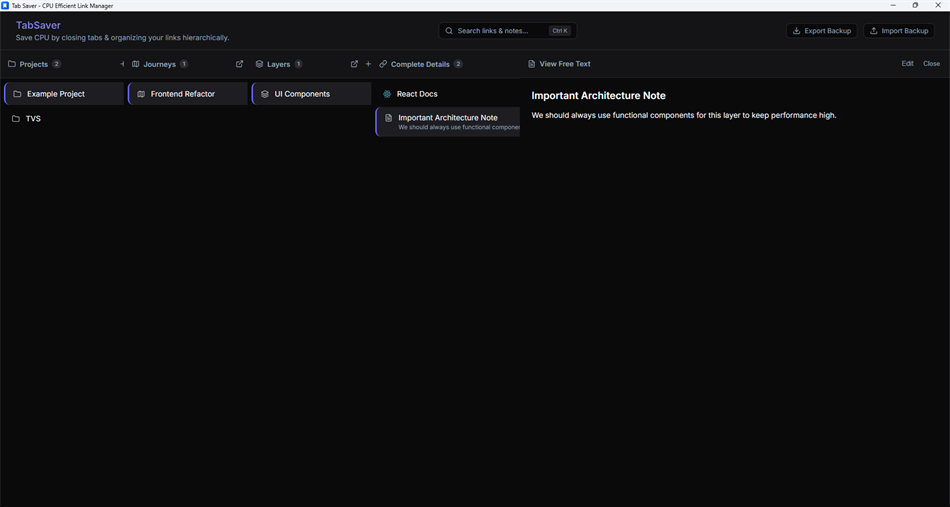Open the UI Components layer

pos(311,94)
